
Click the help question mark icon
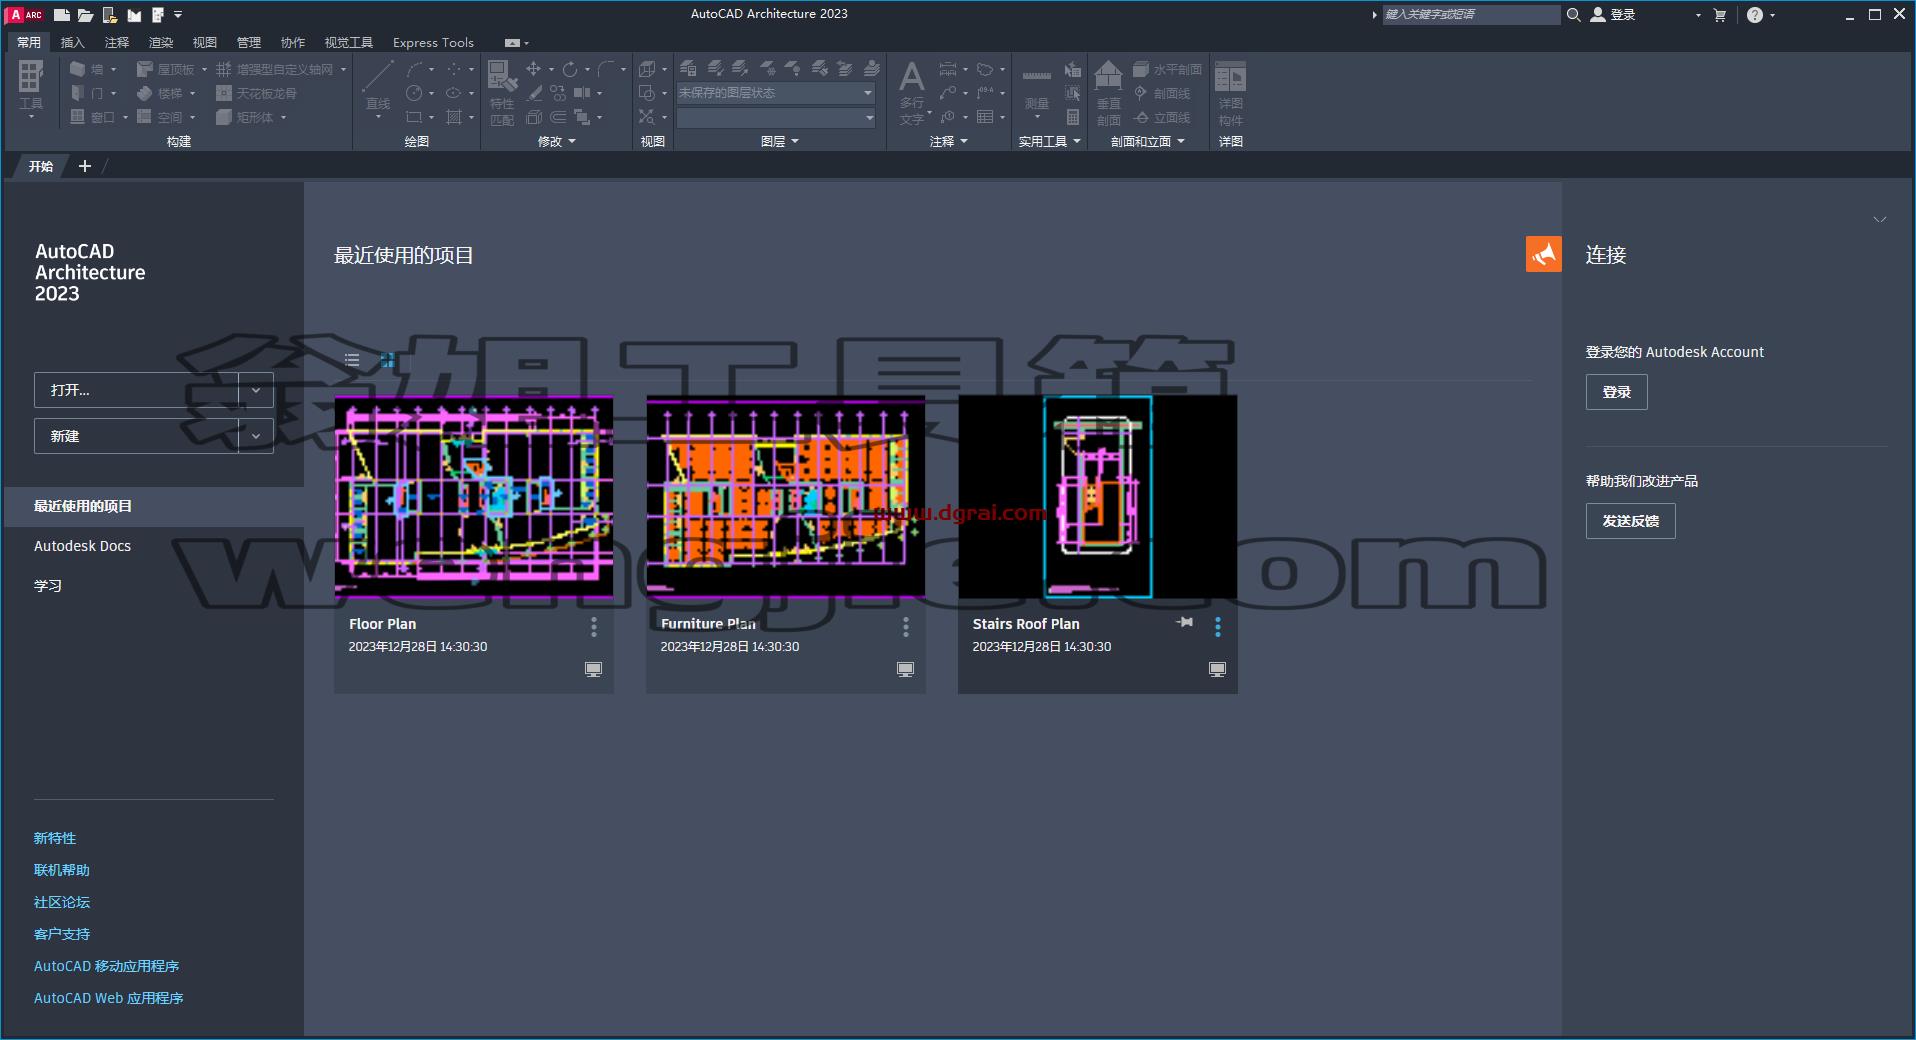point(1755,14)
